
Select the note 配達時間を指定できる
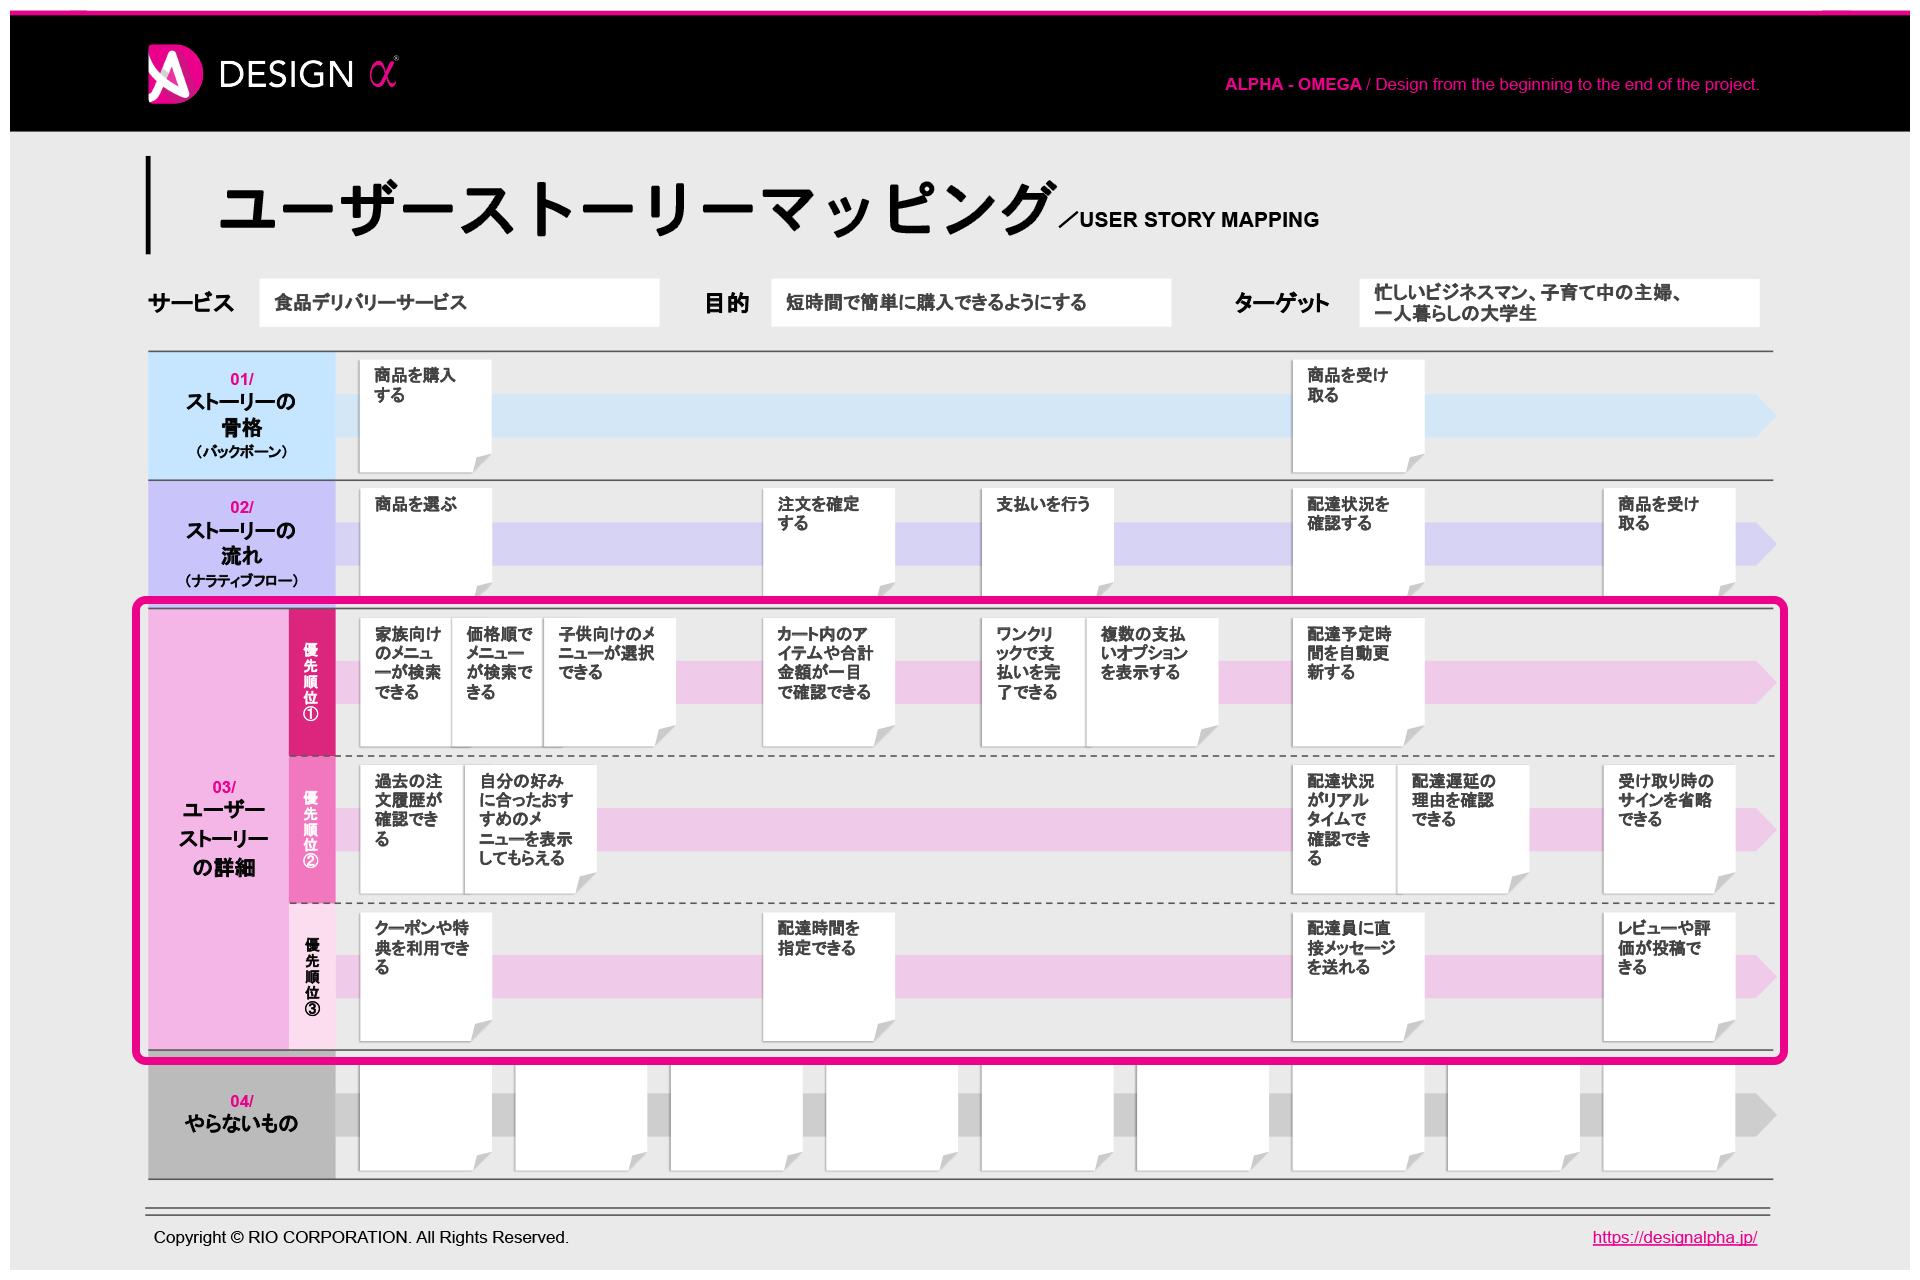[828, 976]
